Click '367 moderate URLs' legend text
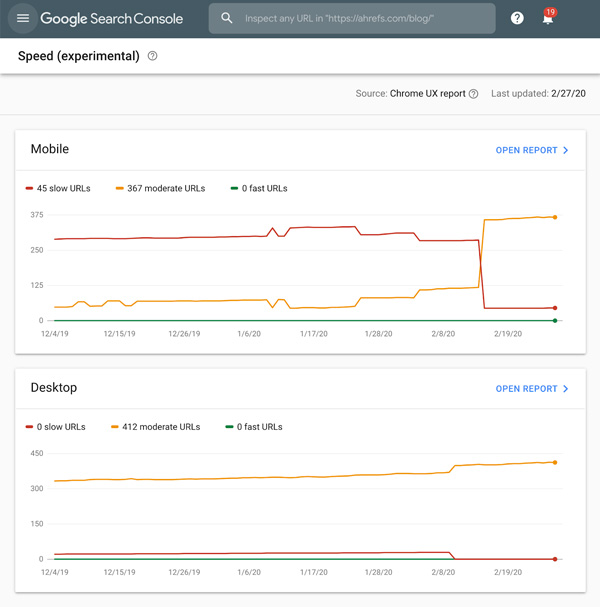 coord(166,189)
